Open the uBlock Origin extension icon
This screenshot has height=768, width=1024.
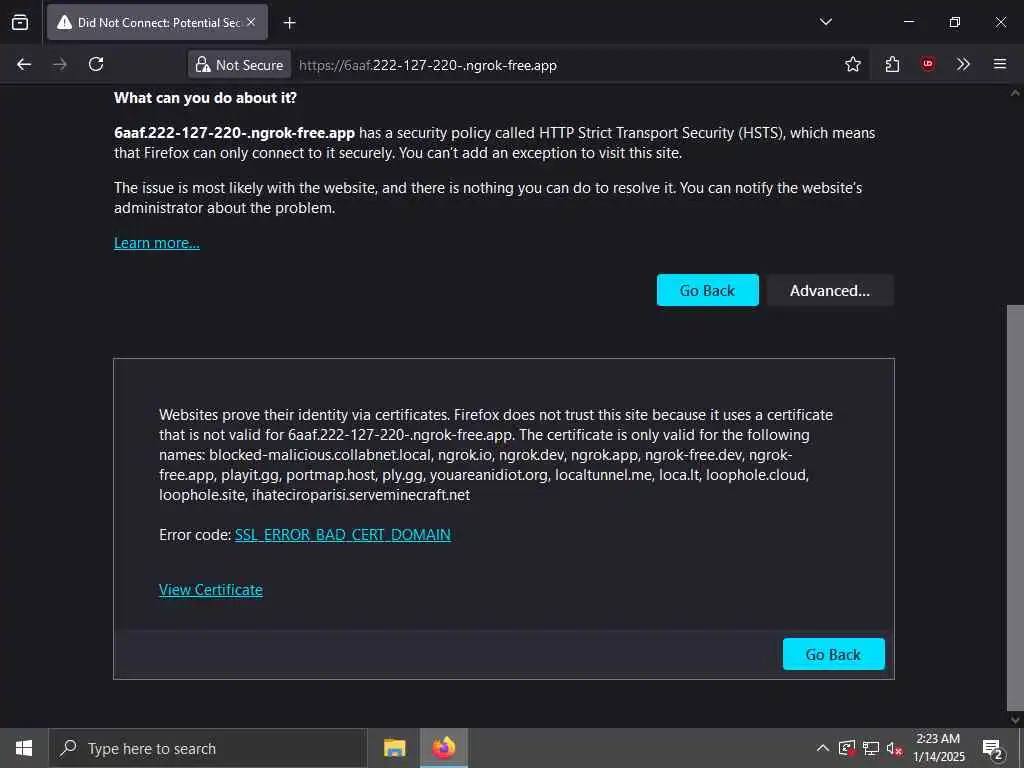tap(927, 64)
